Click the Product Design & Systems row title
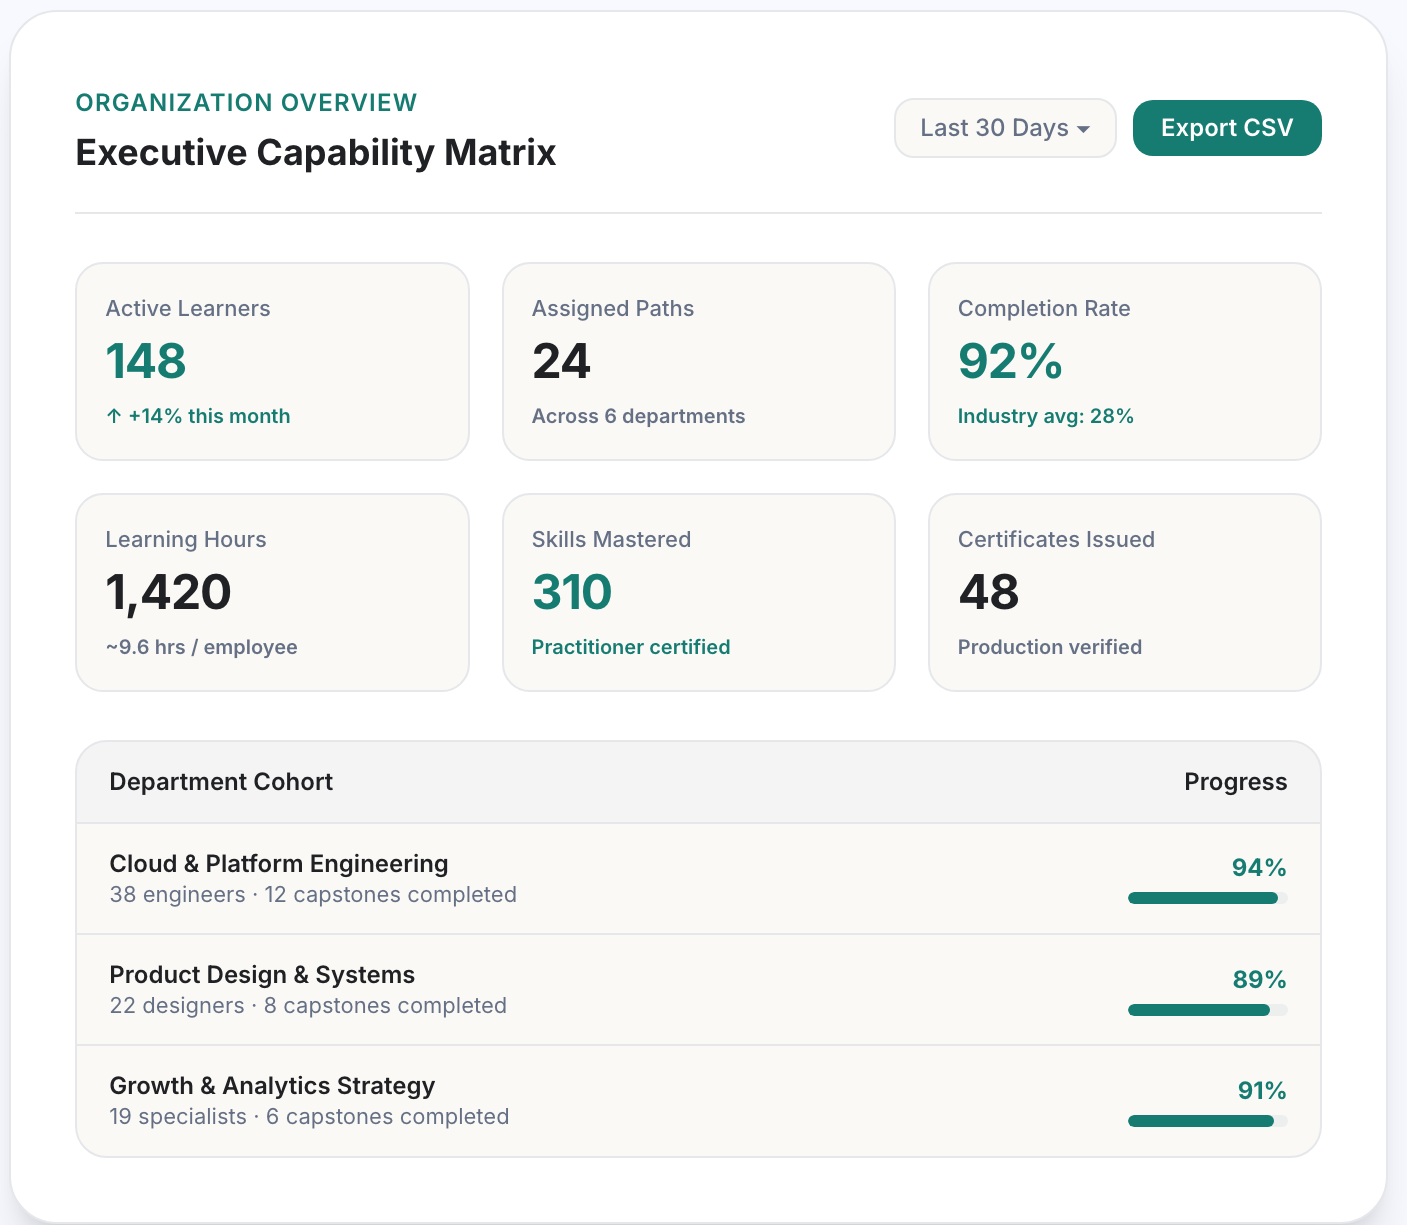The height and width of the screenshot is (1225, 1407). coord(262,975)
